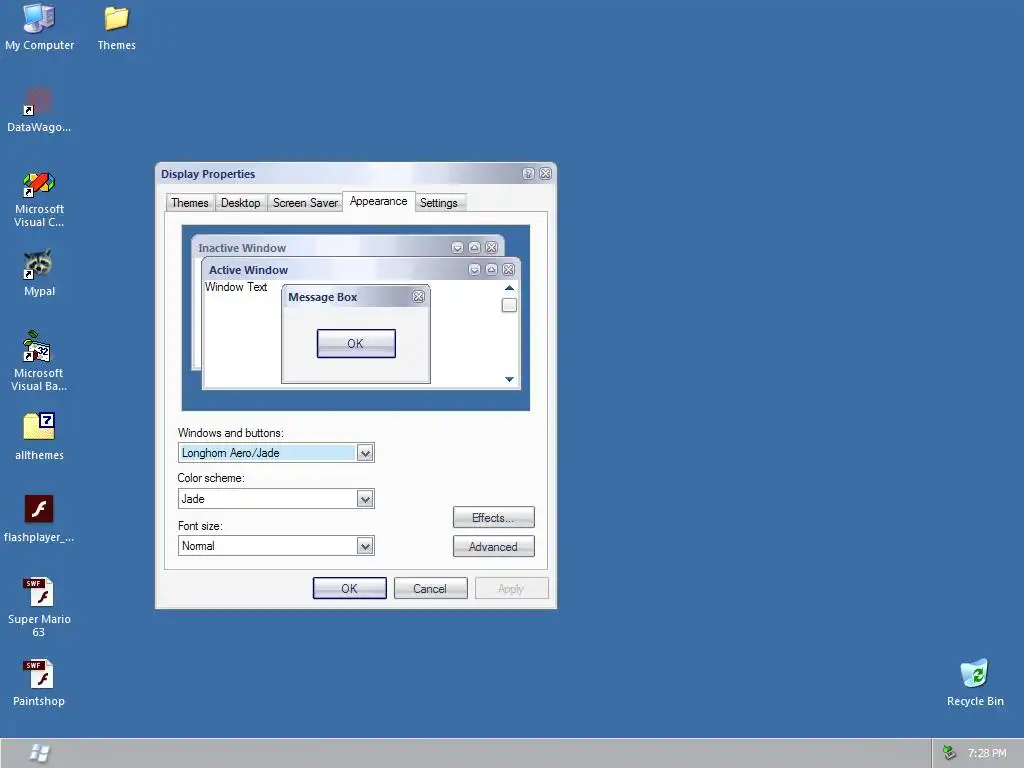Expand the Windows and buttons dropdown arrow
This screenshot has width=1024, height=768.
tap(365, 453)
